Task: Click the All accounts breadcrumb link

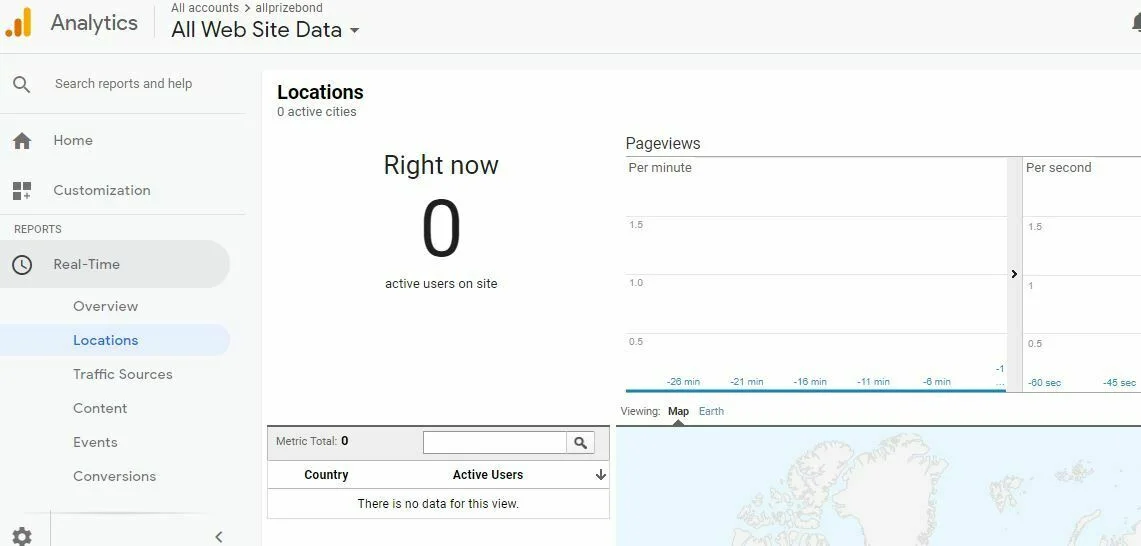Action: (204, 8)
